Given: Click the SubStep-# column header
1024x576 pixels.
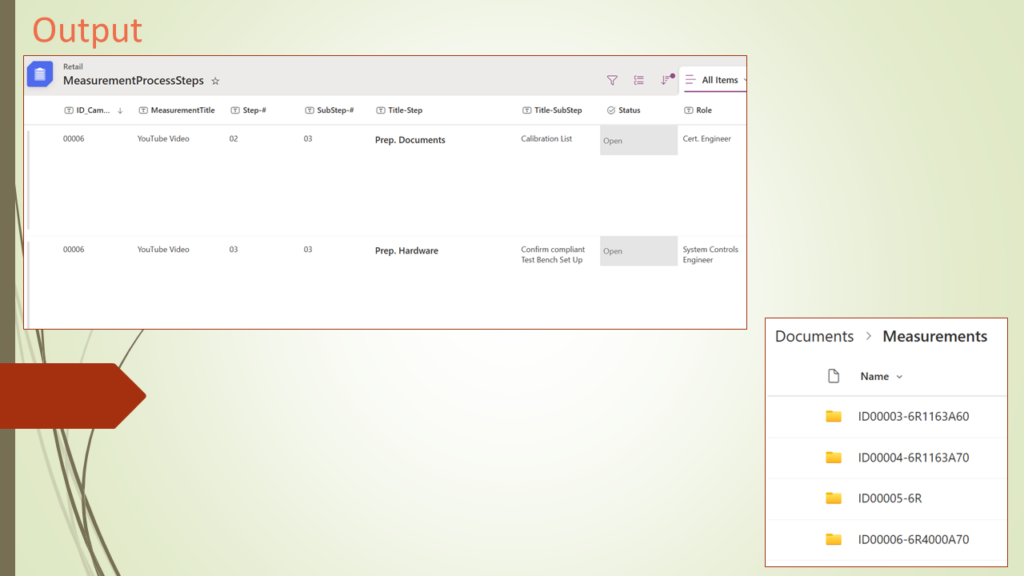Looking at the screenshot, I should (330, 110).
